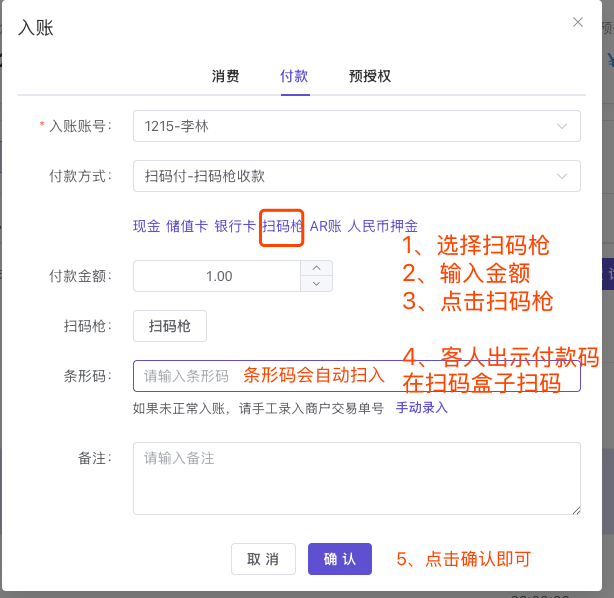Select the 付款 tab
This screenshot has height=598, width=614.
point(295,76)
